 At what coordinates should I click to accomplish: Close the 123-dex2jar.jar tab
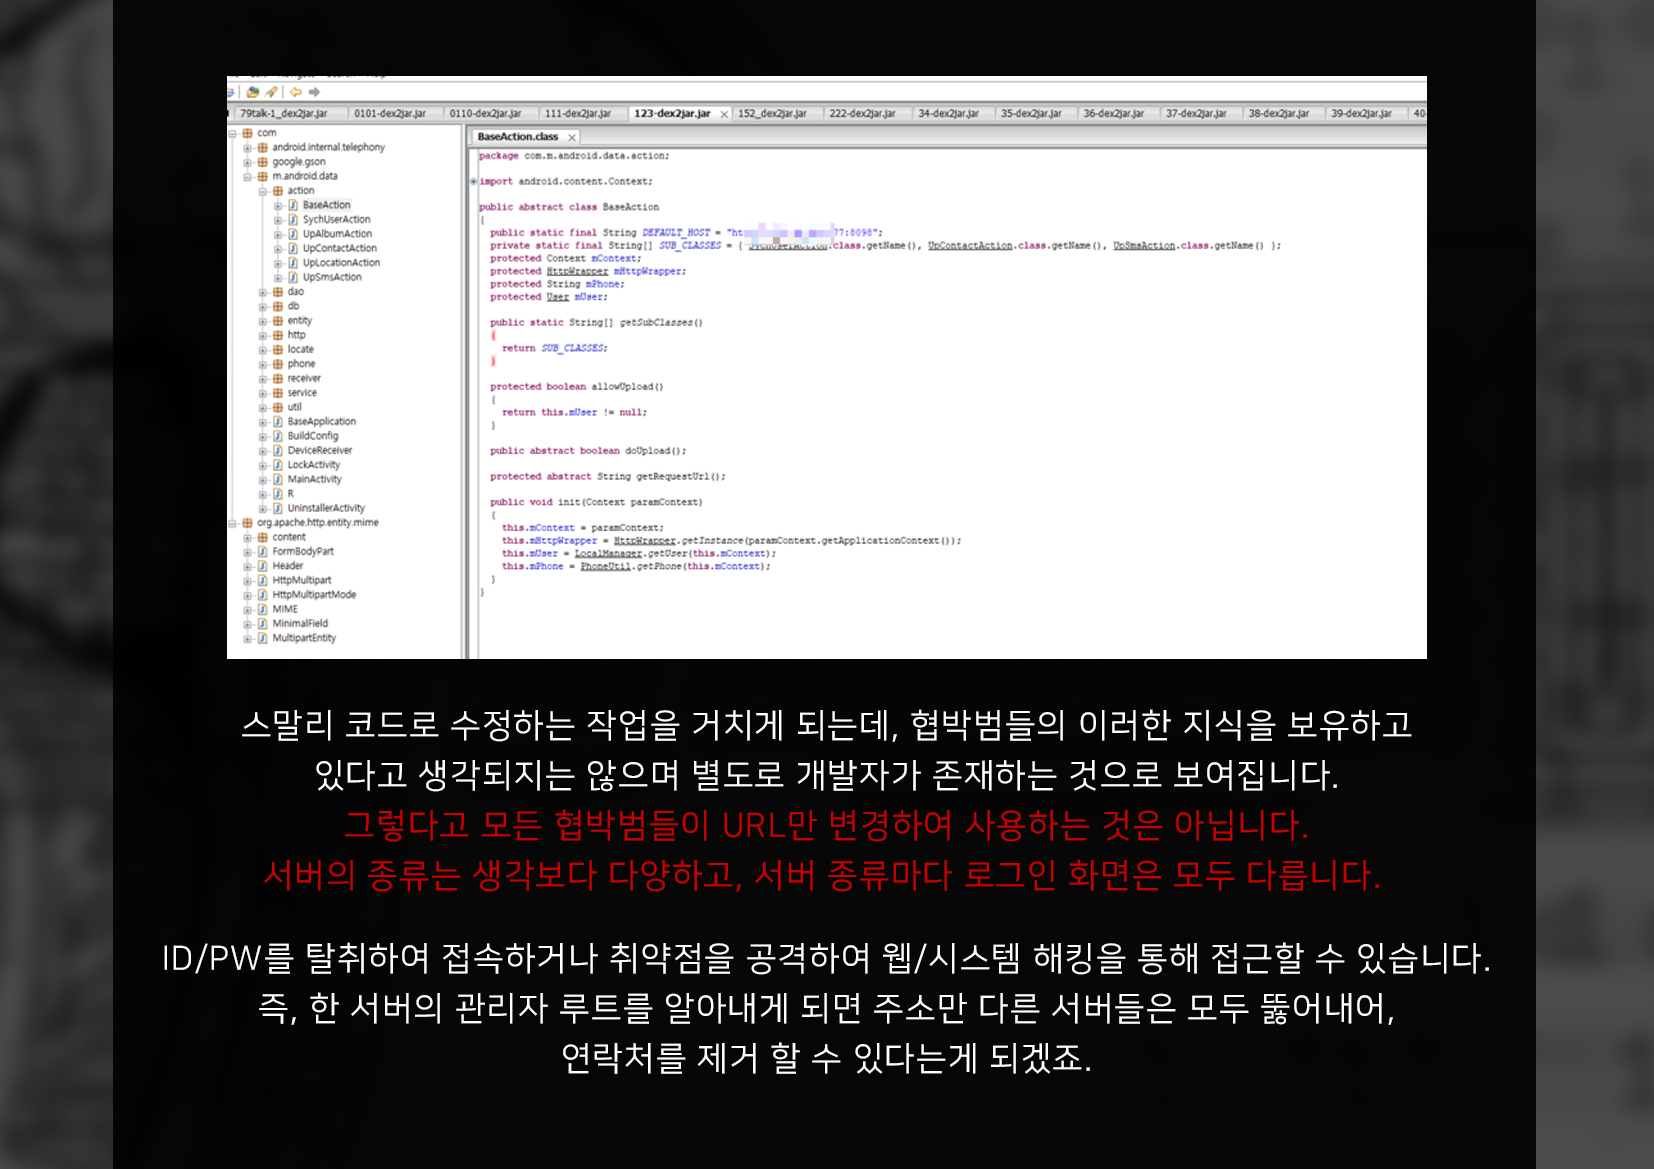(724, 115)
